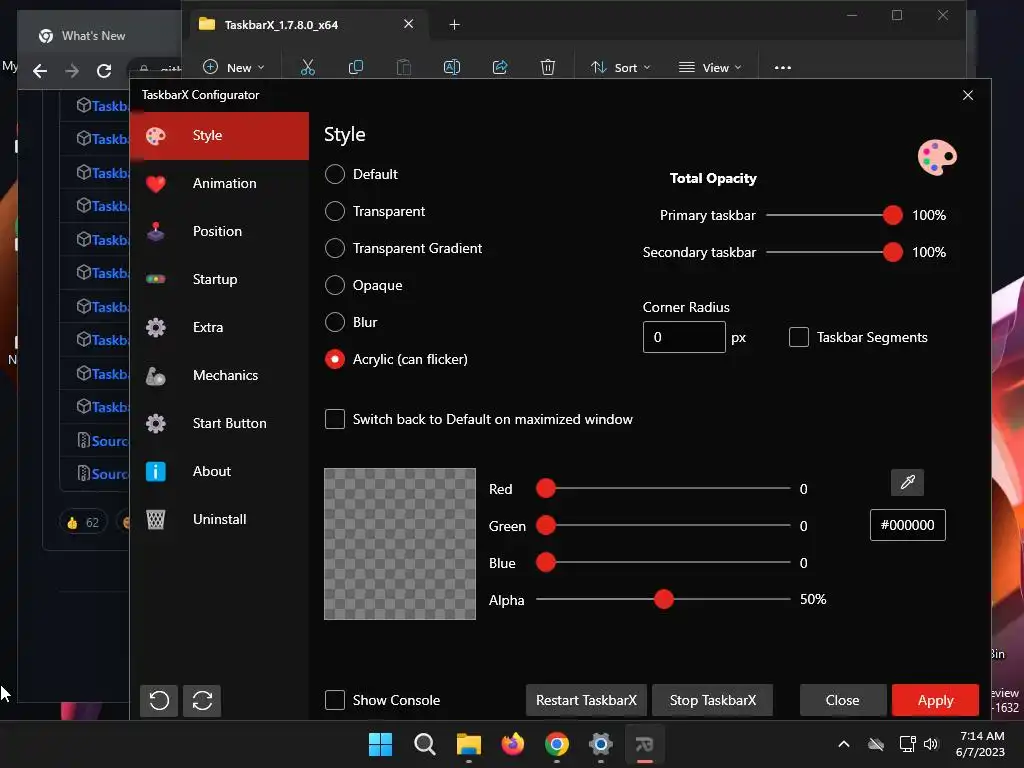Apply the TaskbarX settings
1024x768 pixels.
point(935,700)
